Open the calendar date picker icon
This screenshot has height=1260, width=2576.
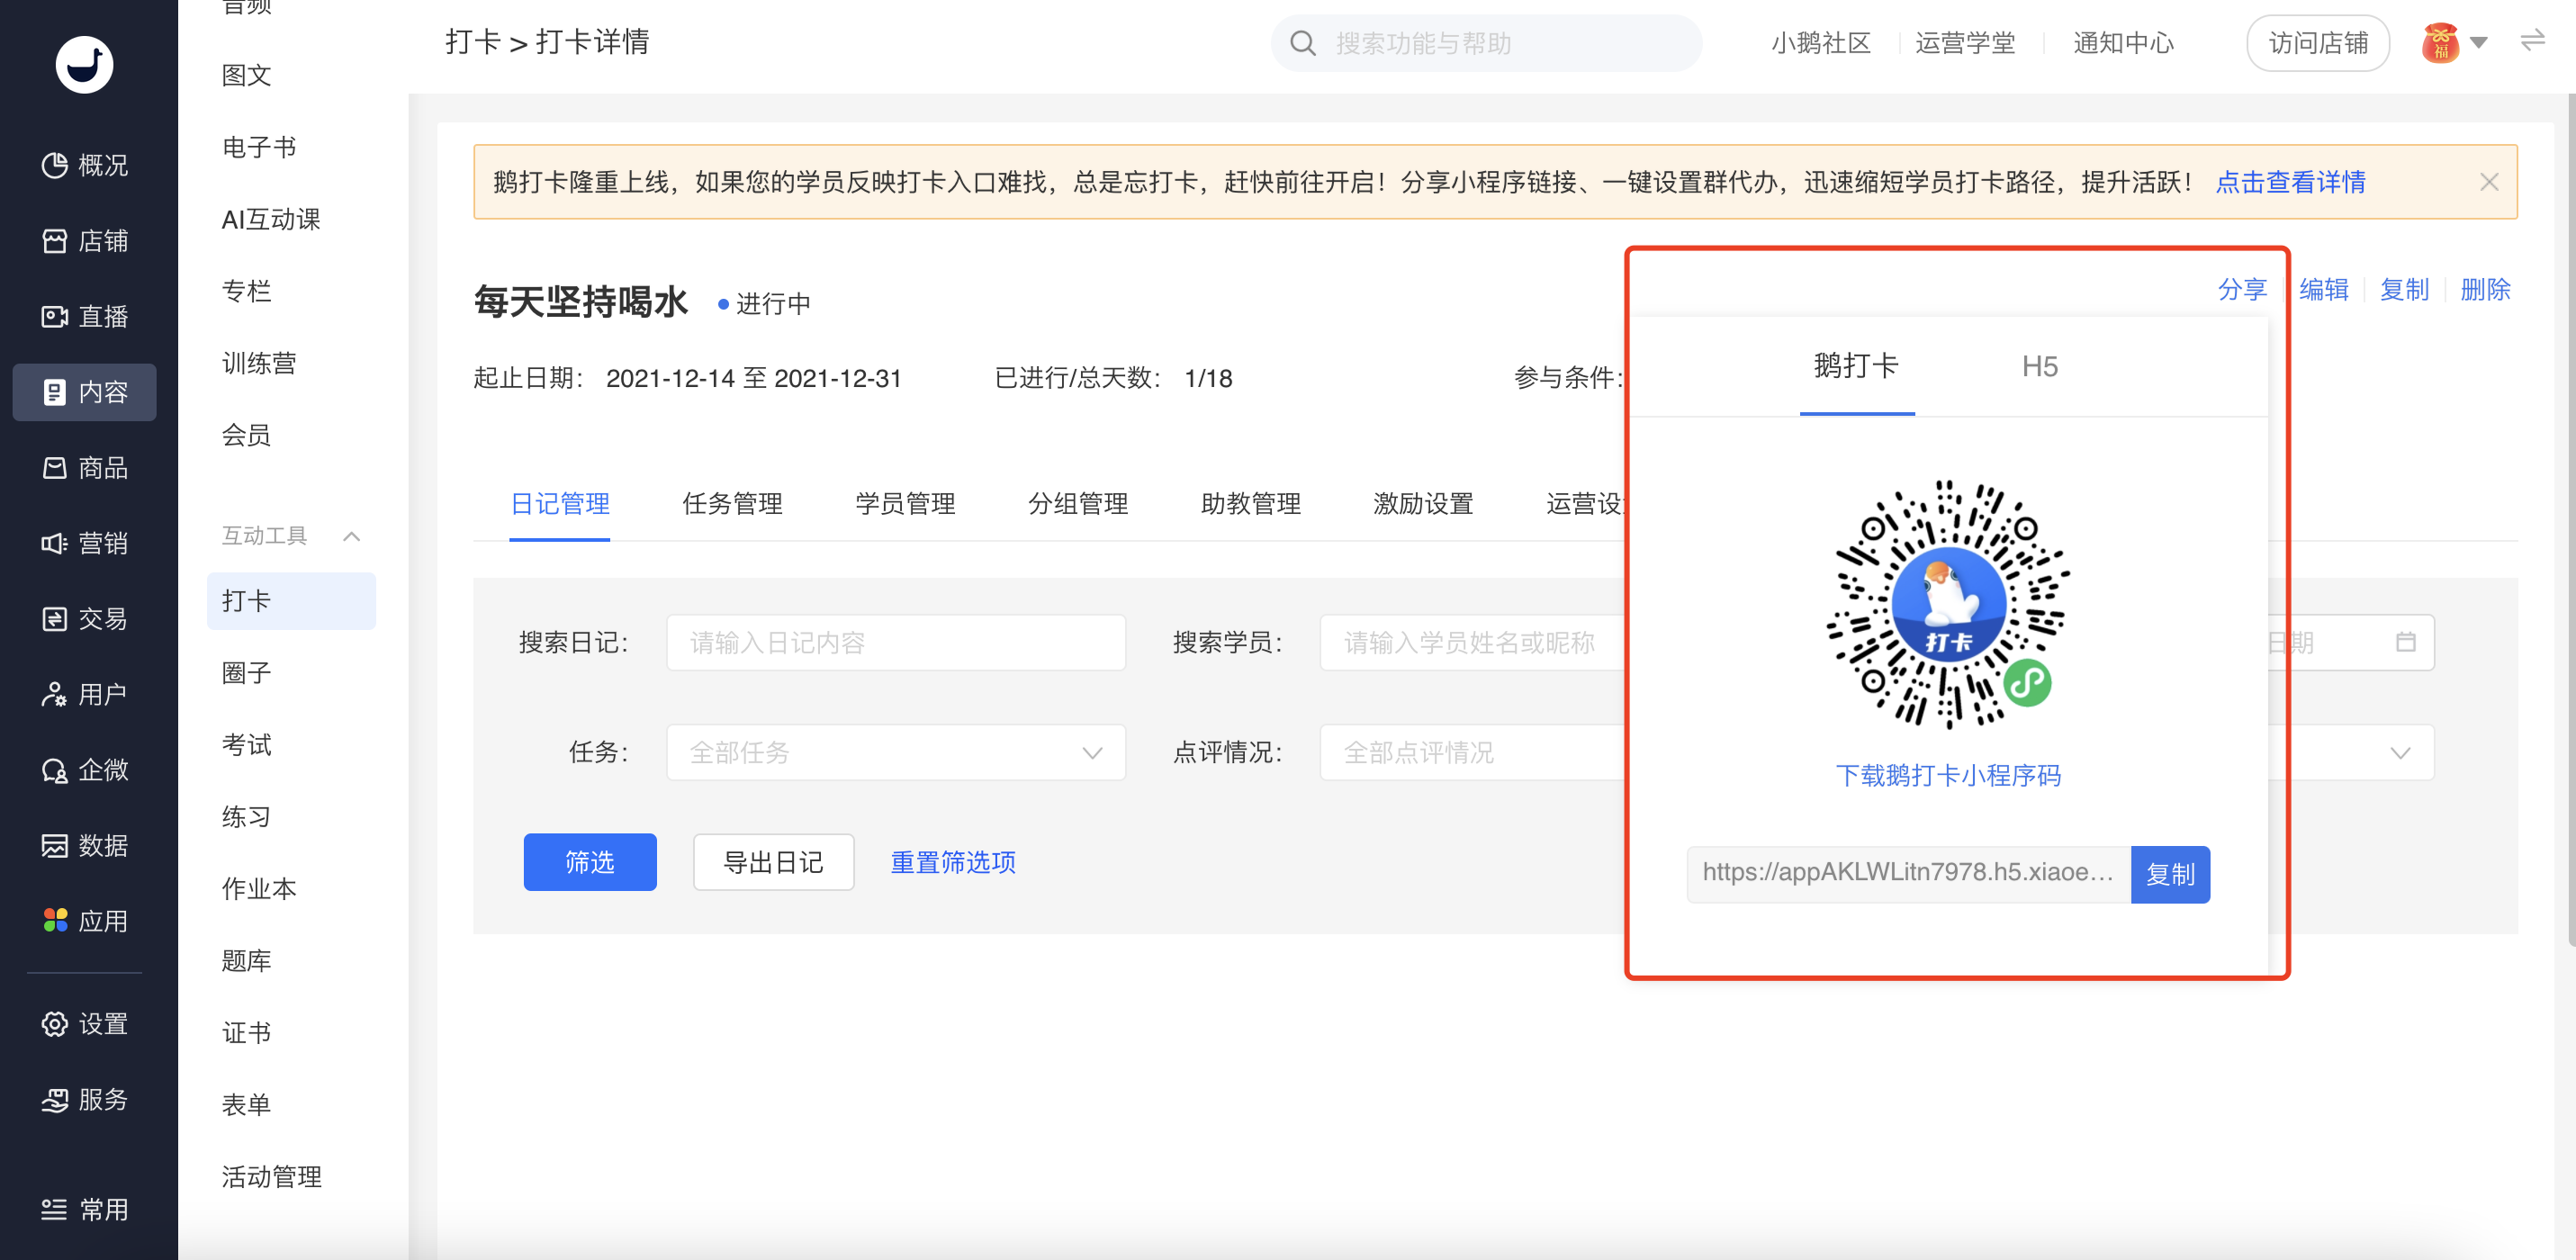[x=2405, y=642]
